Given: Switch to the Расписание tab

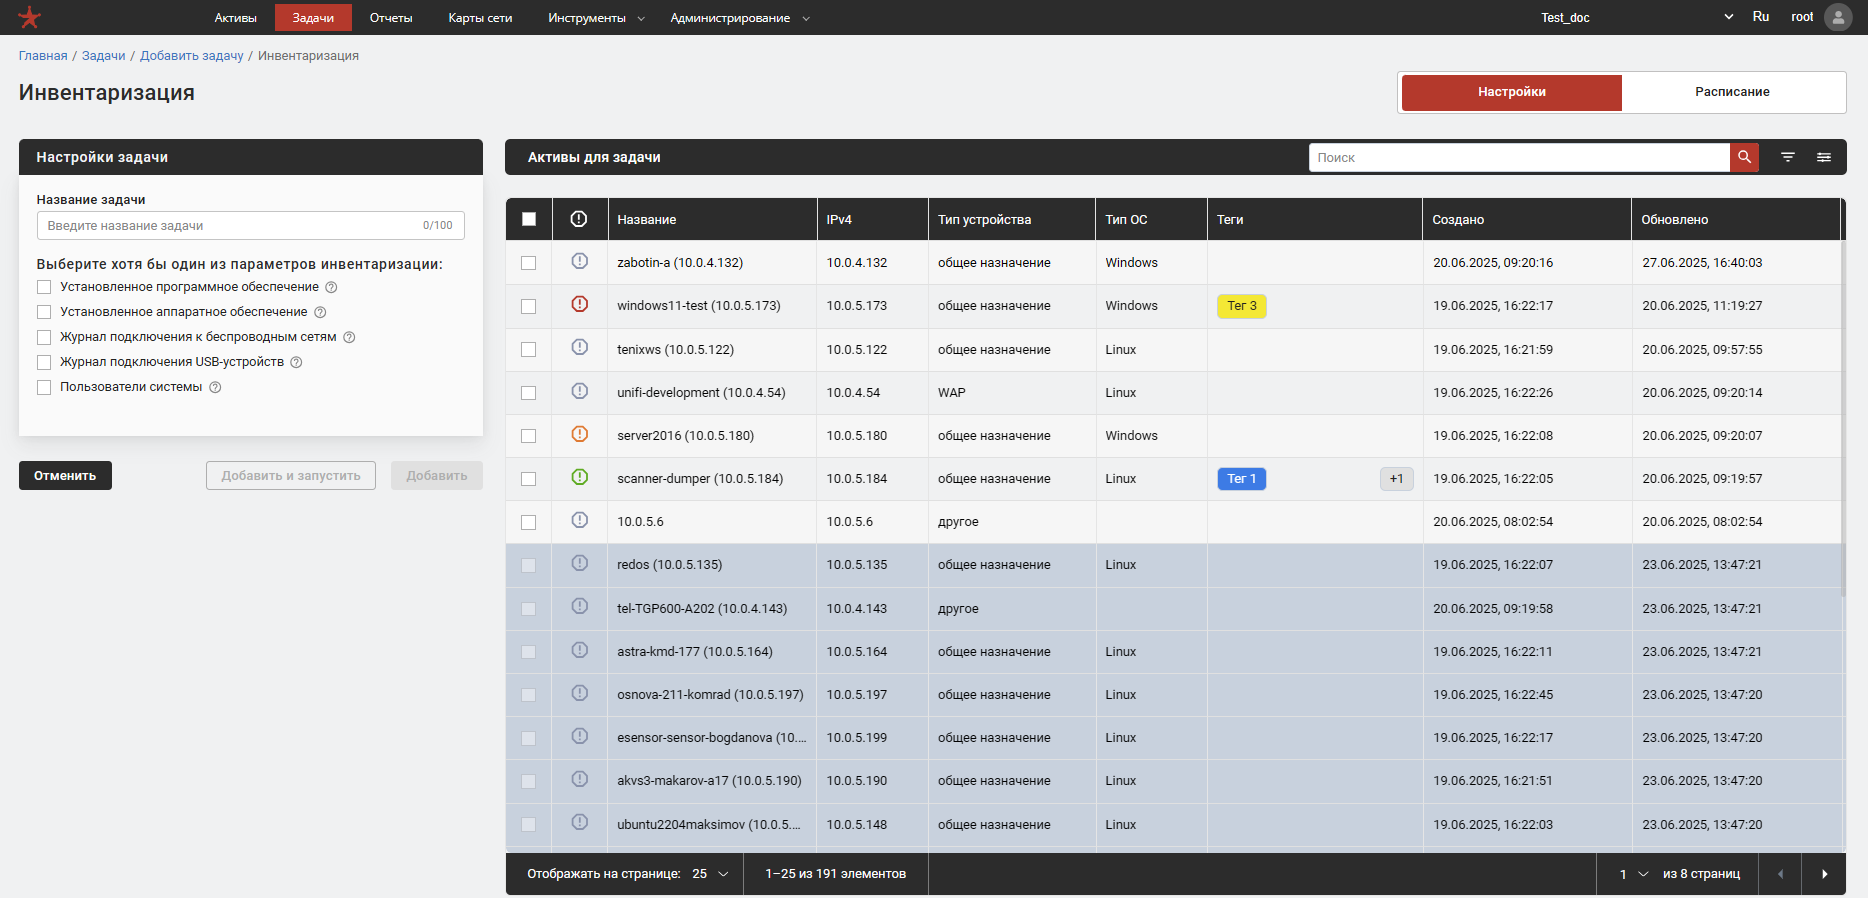Looking at the screenshot, I should 1732,92.
